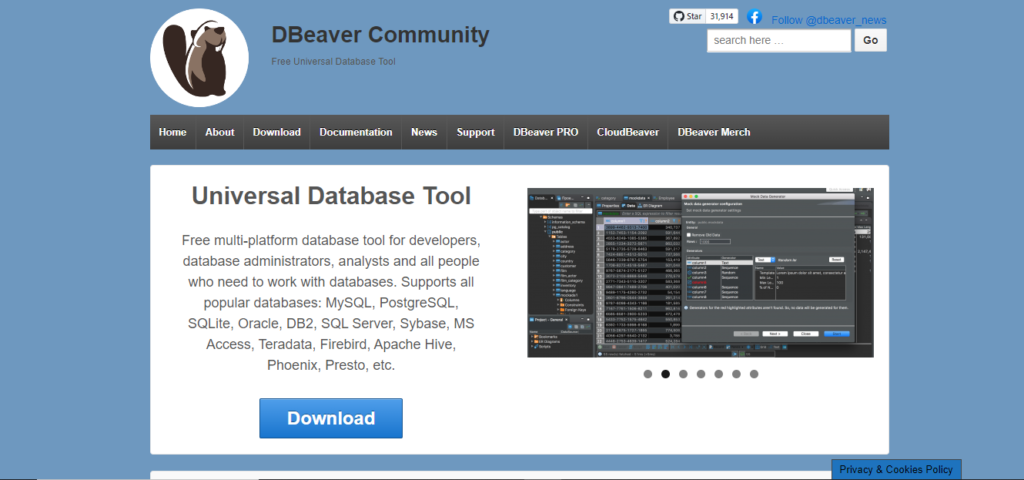The height and width of the screenshot is (480, 1024).
Task: Open the Support menu item
Action: [475, 132]
